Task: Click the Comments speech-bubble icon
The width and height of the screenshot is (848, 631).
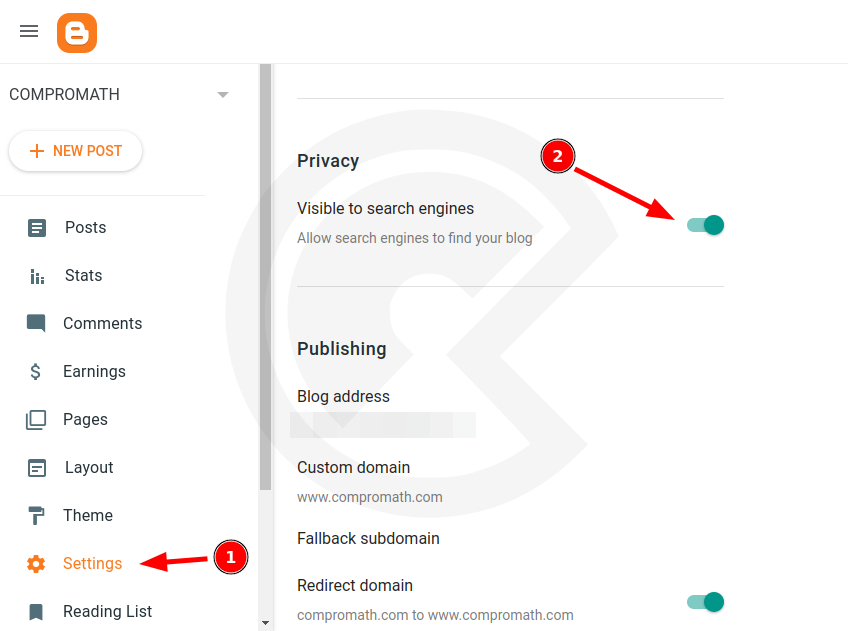Action: point(36,323)
